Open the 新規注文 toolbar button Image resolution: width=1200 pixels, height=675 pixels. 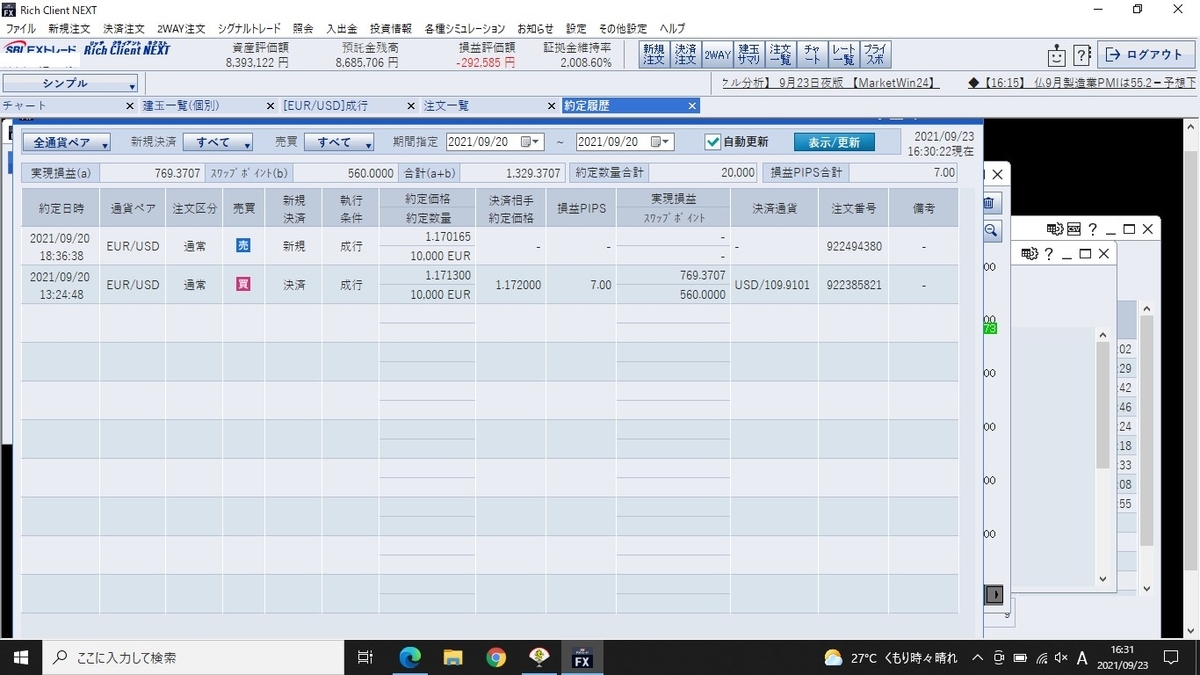653,54
